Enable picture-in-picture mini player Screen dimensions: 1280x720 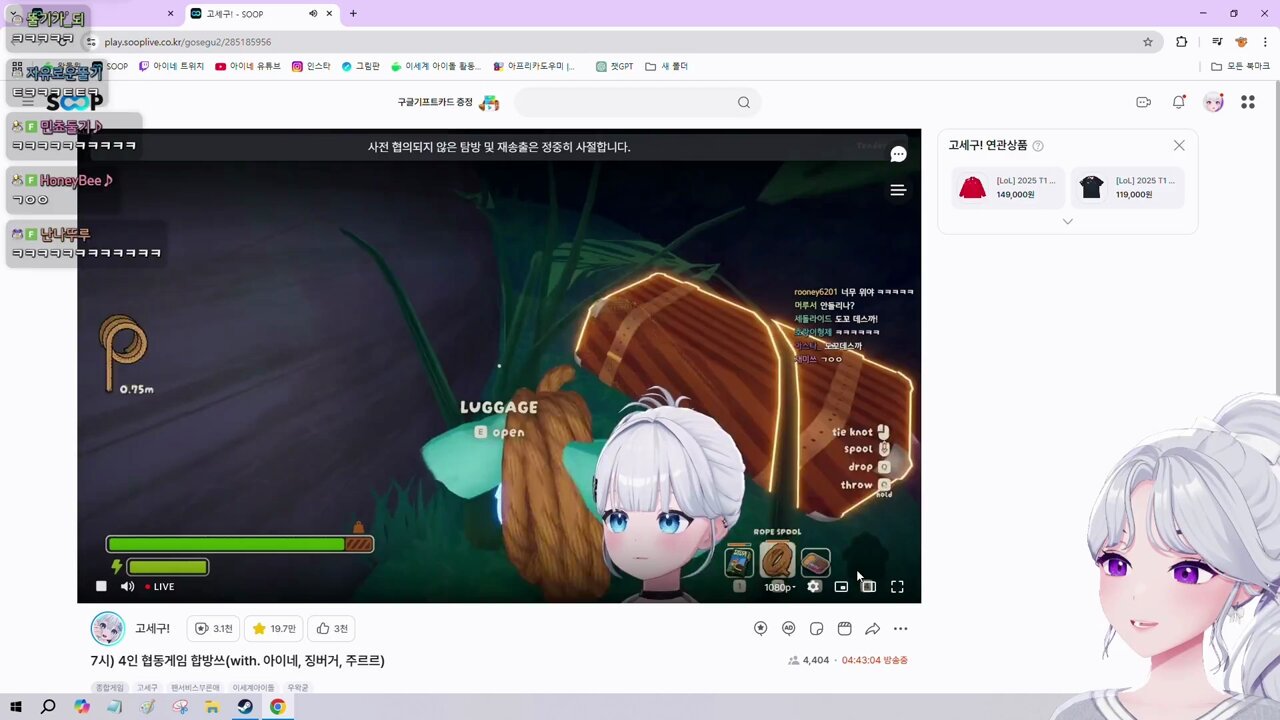[x=841, y=587]
